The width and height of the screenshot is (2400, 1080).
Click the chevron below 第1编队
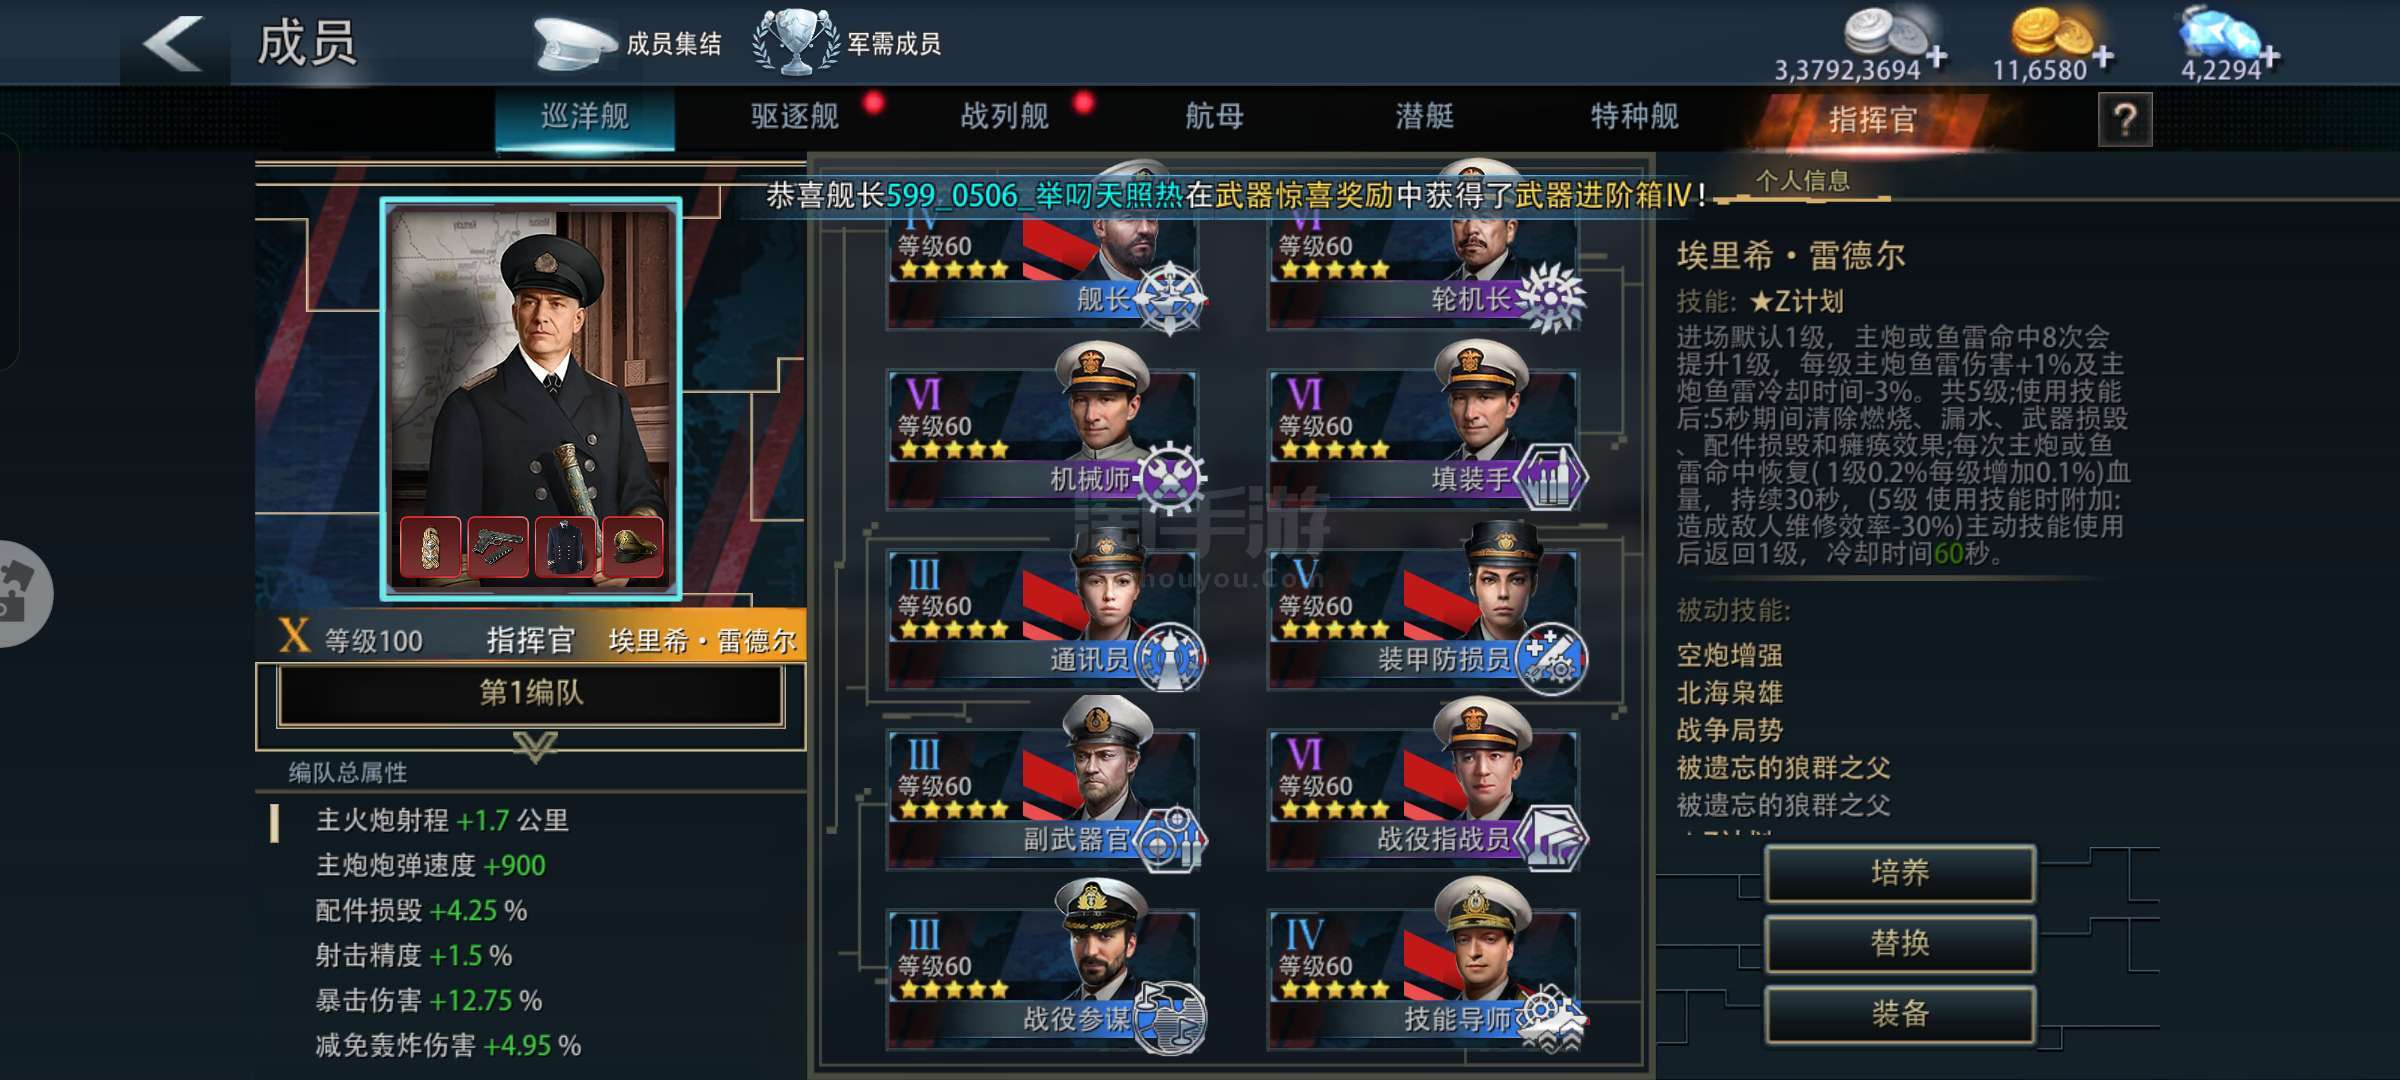(535, 746)
